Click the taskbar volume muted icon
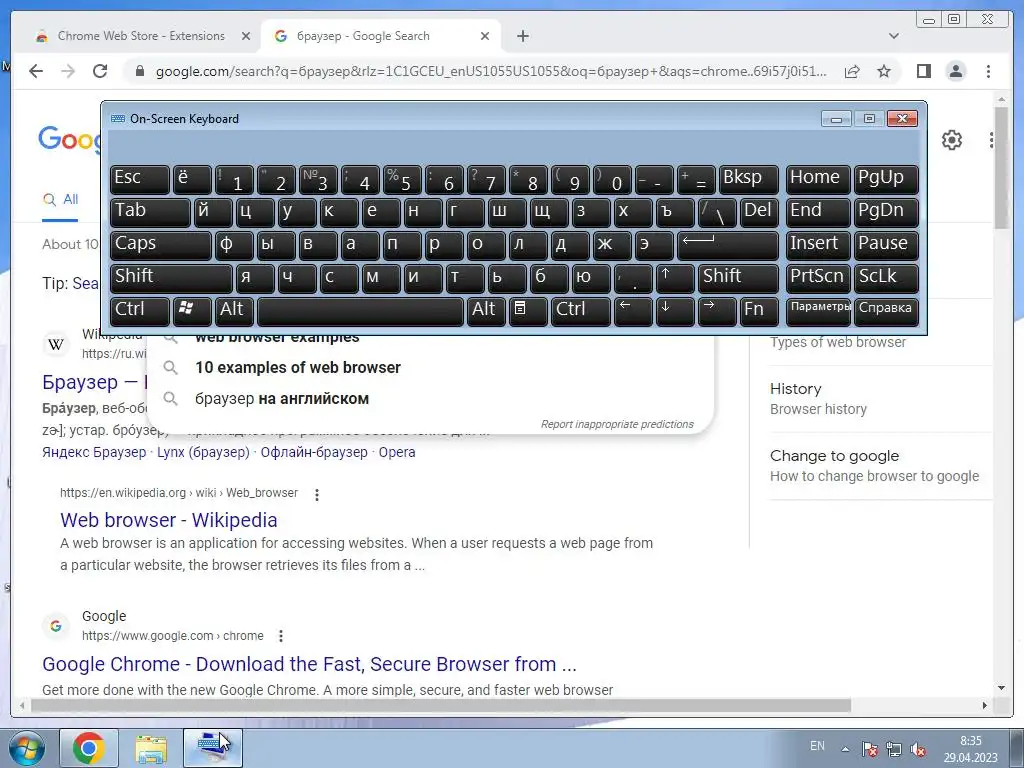 coord(918,748)
